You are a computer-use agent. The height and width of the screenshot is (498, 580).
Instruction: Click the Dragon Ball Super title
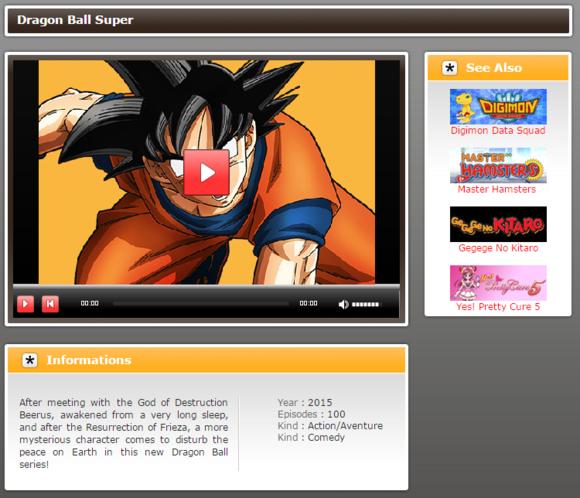pos(75,20)
